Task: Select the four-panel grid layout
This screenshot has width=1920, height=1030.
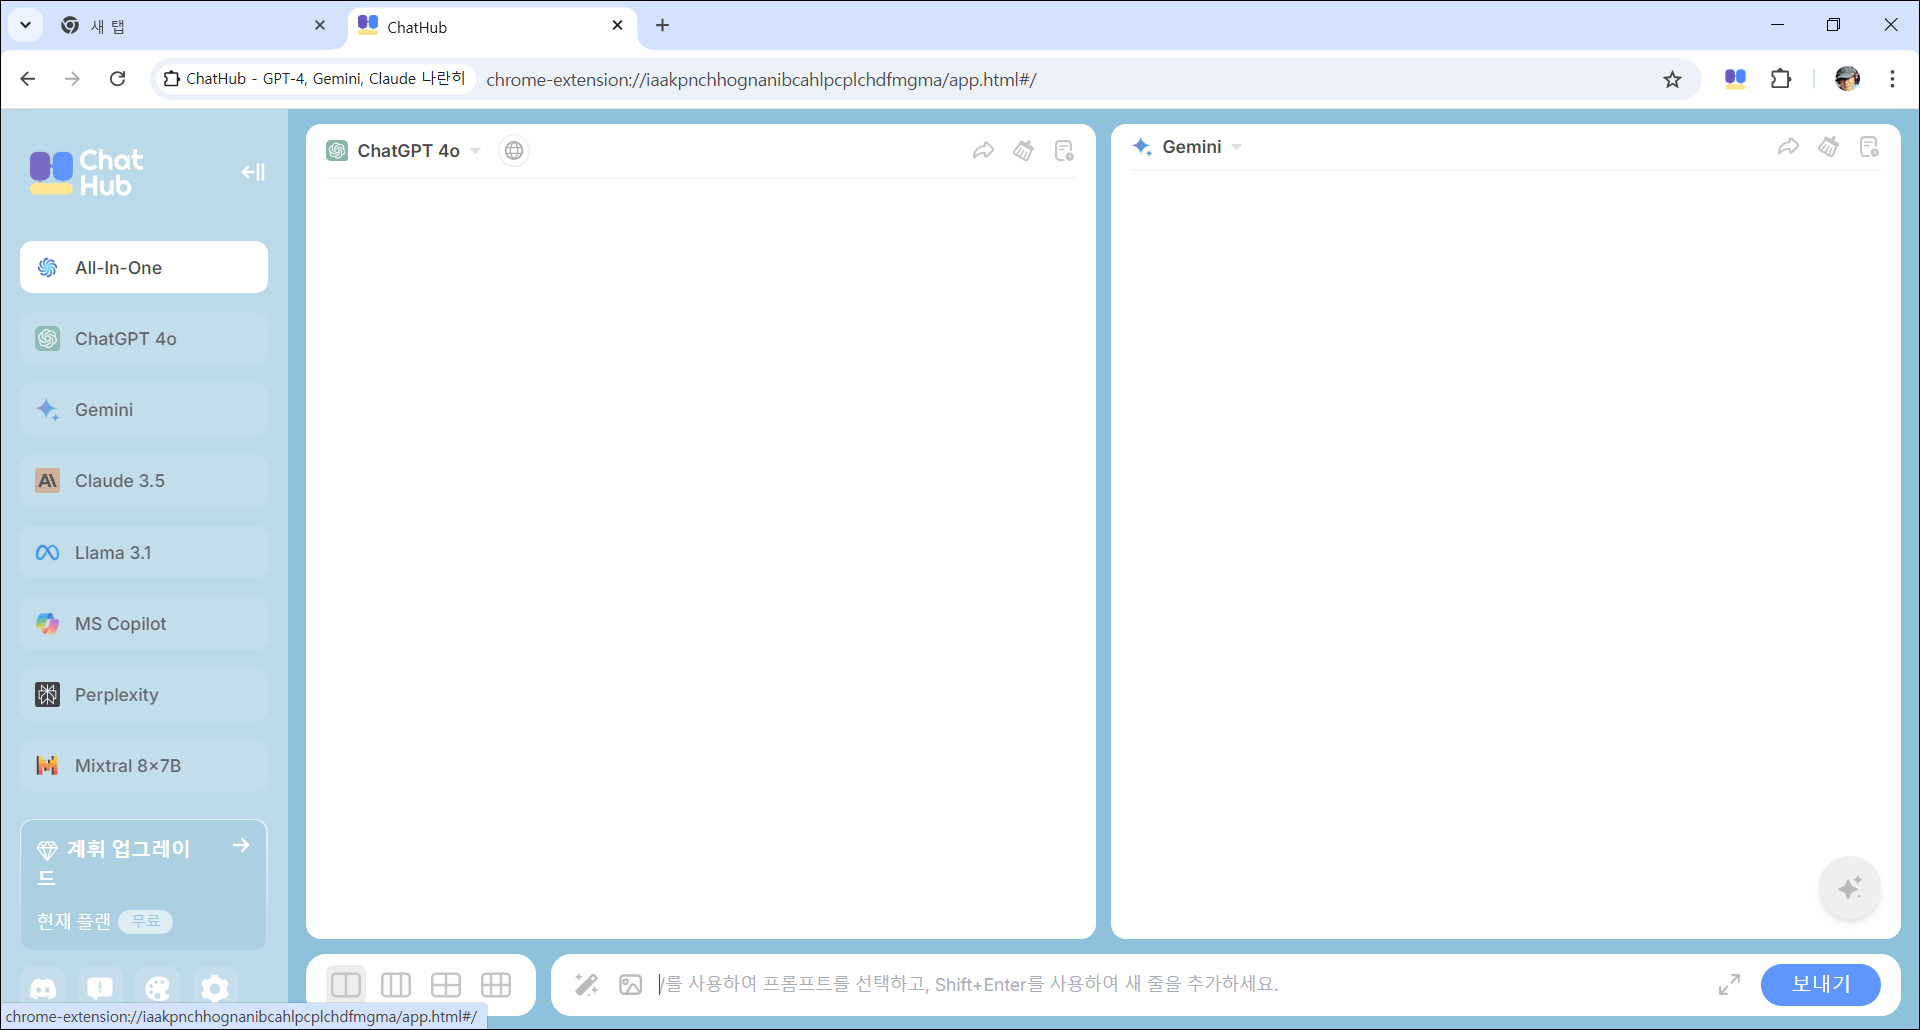Action: 446,984
